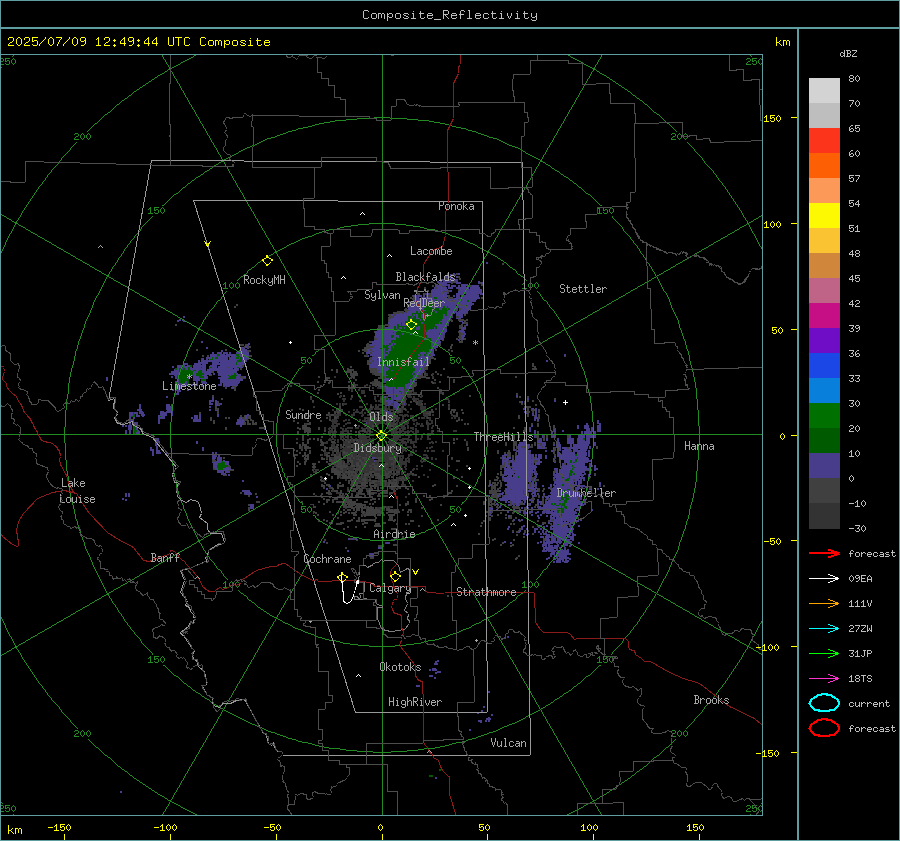Viewport: 900px width, 841px height.
Task: Click the 65 value in dBZ legend
Action: (854, 129)
